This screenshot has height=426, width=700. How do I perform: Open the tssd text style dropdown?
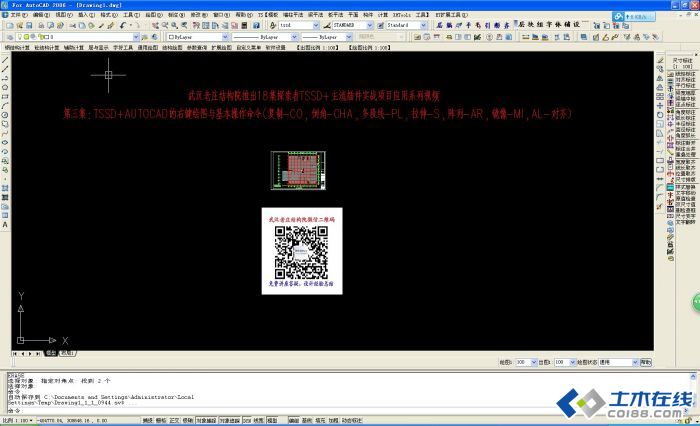click(316, 25)
